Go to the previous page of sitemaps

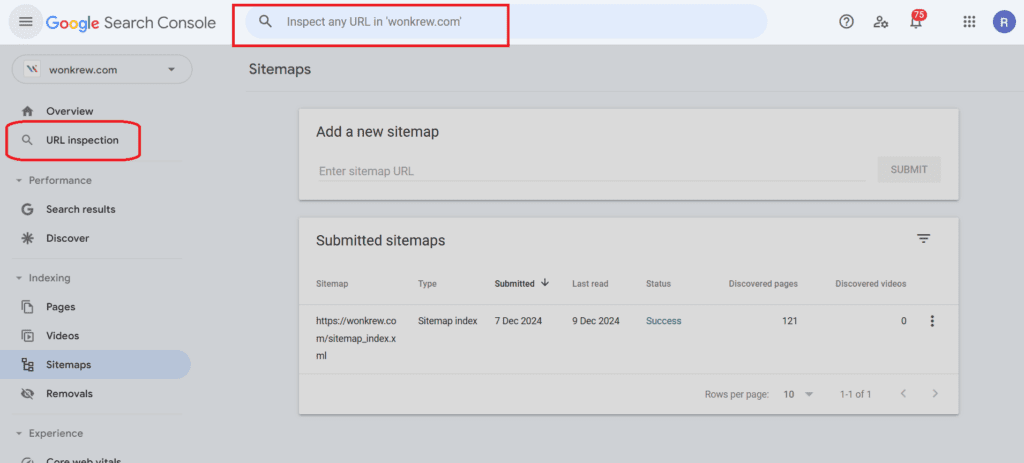[x=903, y=393]
